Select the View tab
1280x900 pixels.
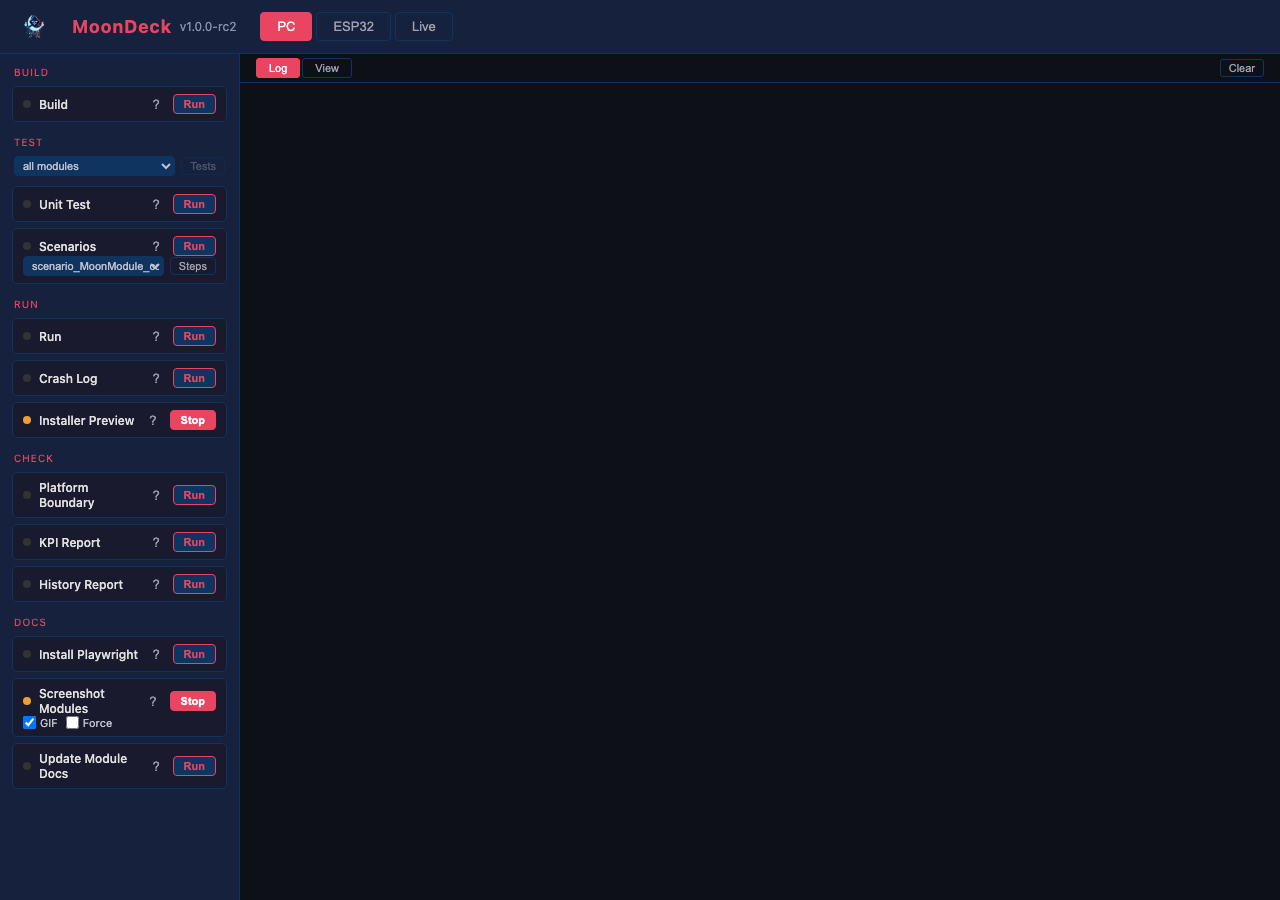(x=327, y=68)
